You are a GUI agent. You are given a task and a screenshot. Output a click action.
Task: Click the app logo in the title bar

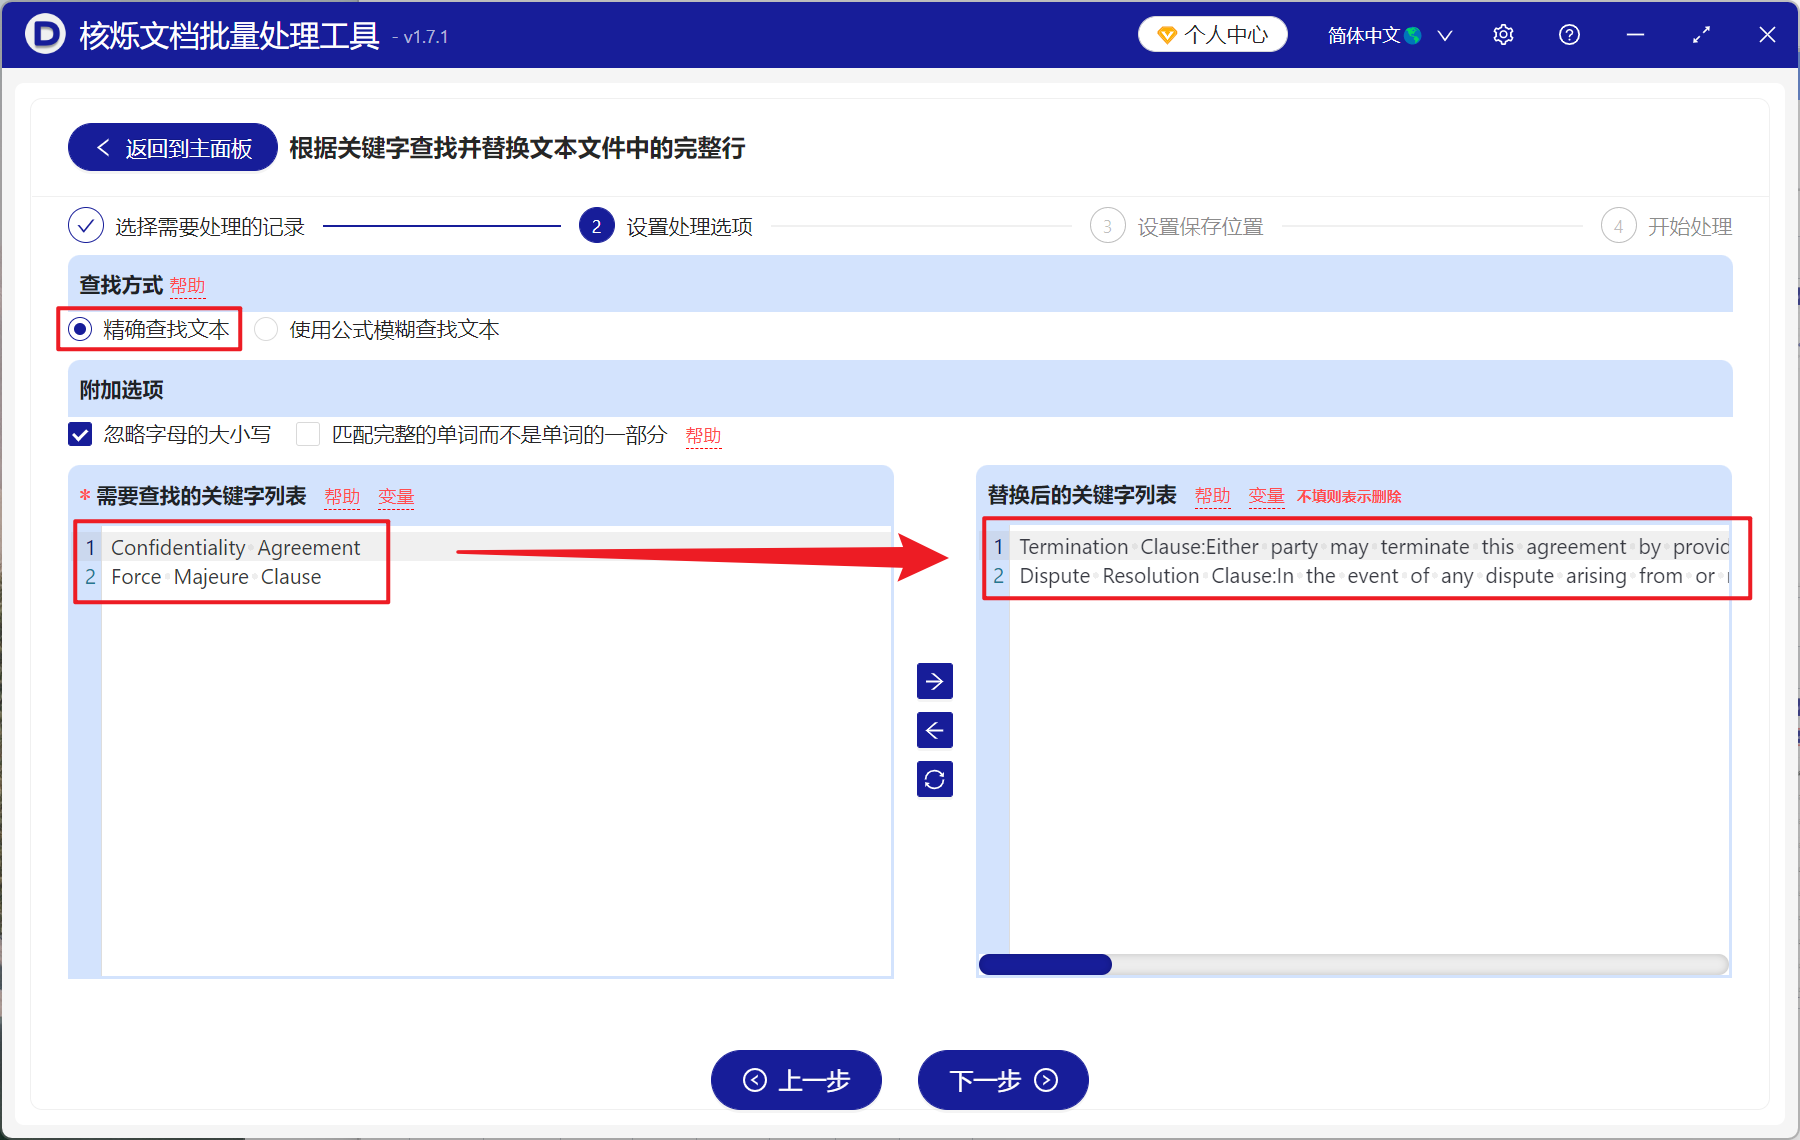44,34
